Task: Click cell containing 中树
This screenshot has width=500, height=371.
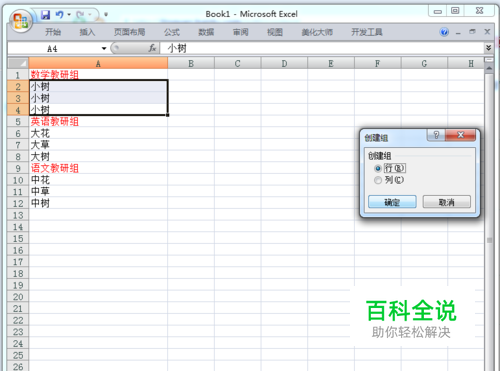Action: [x=98, y=203]
